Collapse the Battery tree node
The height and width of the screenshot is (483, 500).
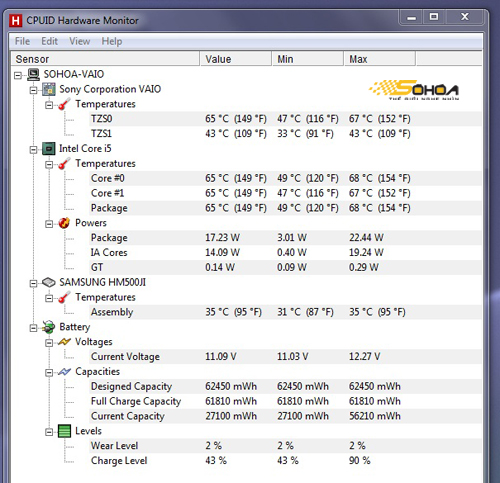[x=33, y=328]
